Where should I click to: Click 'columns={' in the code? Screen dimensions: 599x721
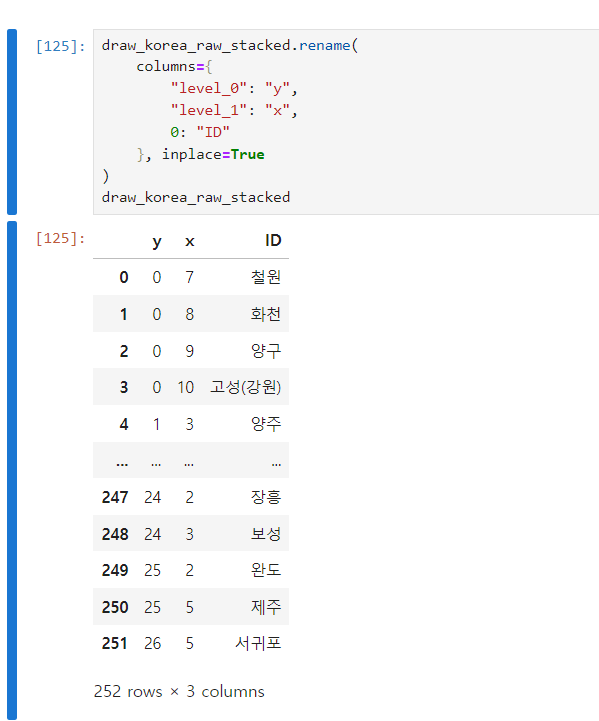pos(174,67)
